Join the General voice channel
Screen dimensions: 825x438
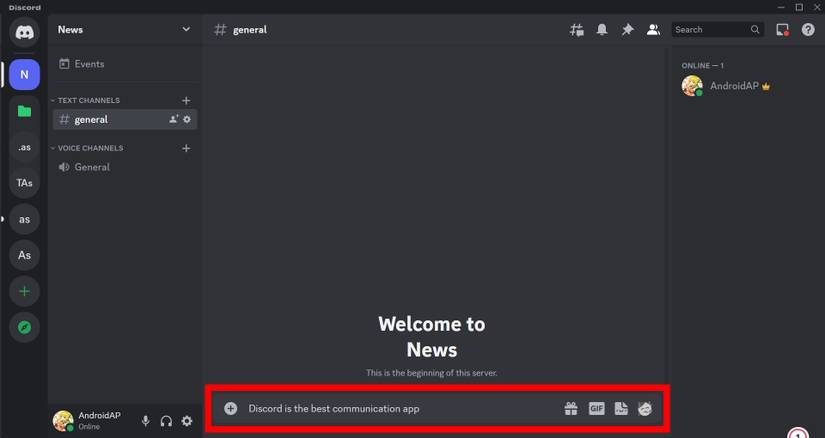pos(92,167)
